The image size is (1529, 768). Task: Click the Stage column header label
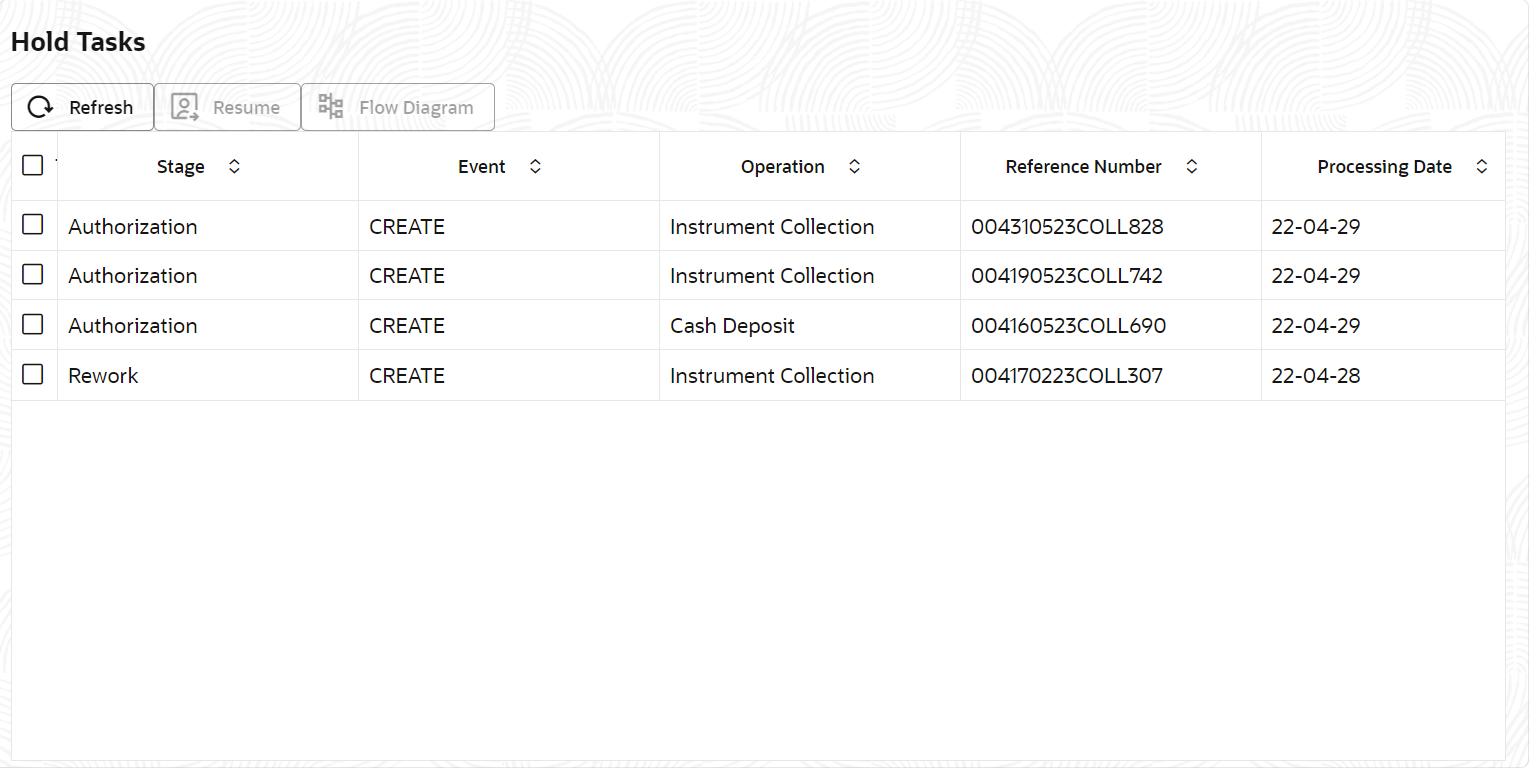[181, 167]
